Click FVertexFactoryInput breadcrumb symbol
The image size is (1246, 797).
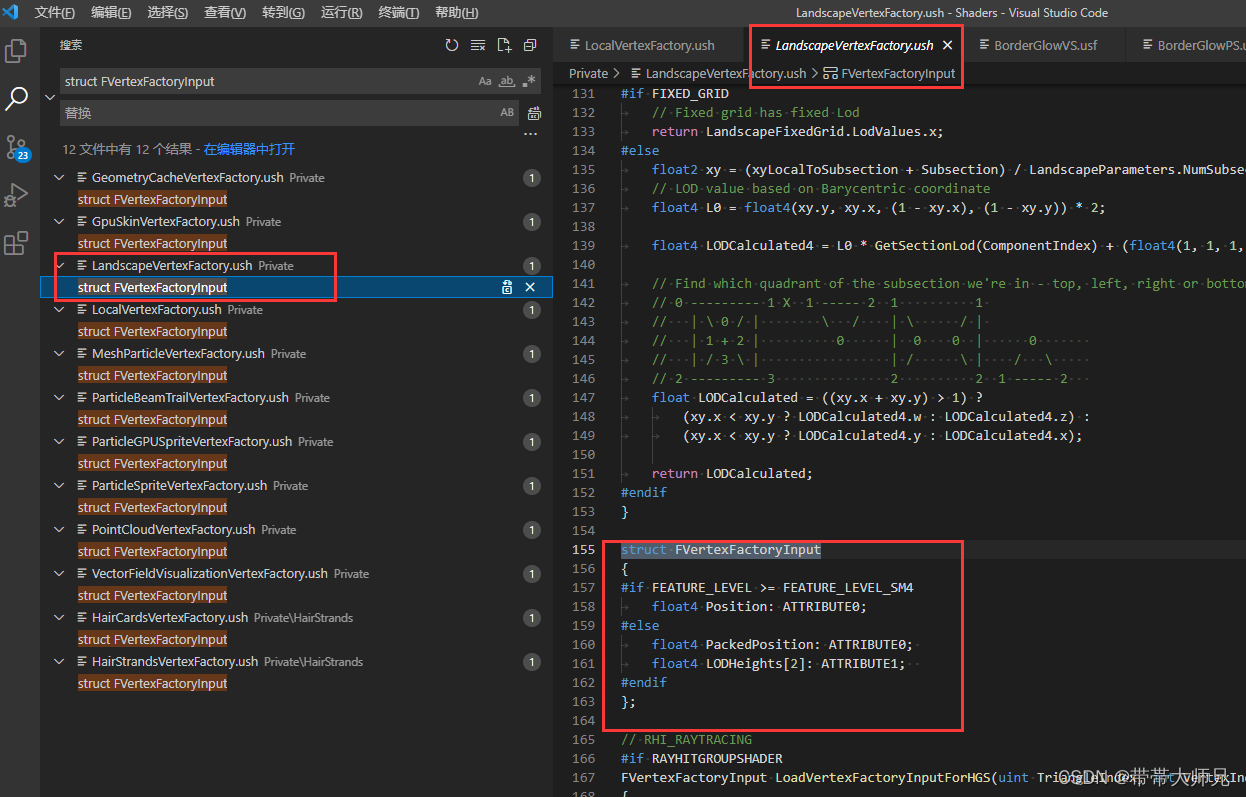coord(898,73)
